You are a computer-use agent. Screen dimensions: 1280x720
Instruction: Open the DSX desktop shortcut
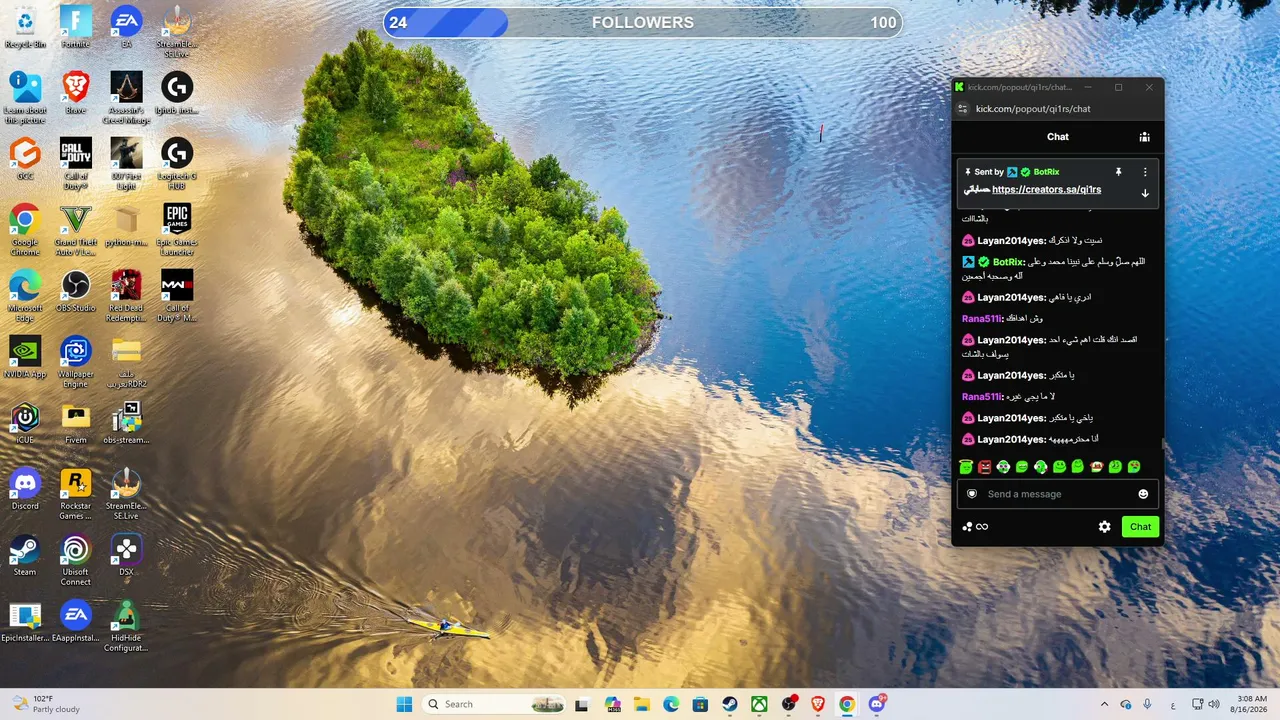(x=126, y=555)
